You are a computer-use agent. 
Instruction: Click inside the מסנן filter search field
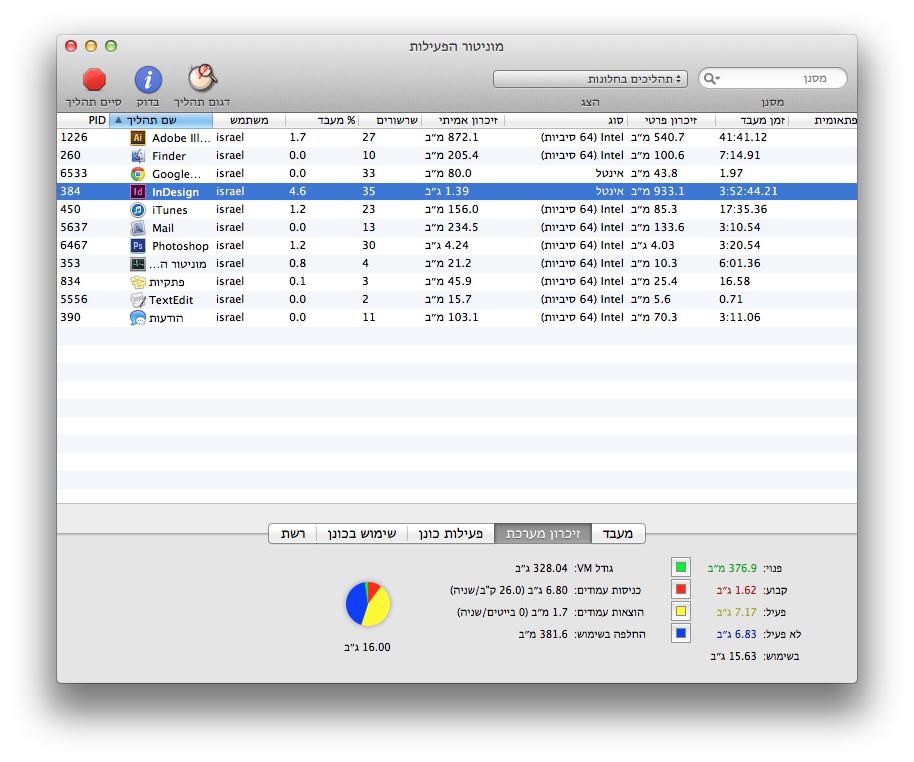click(x=773, y=78)
